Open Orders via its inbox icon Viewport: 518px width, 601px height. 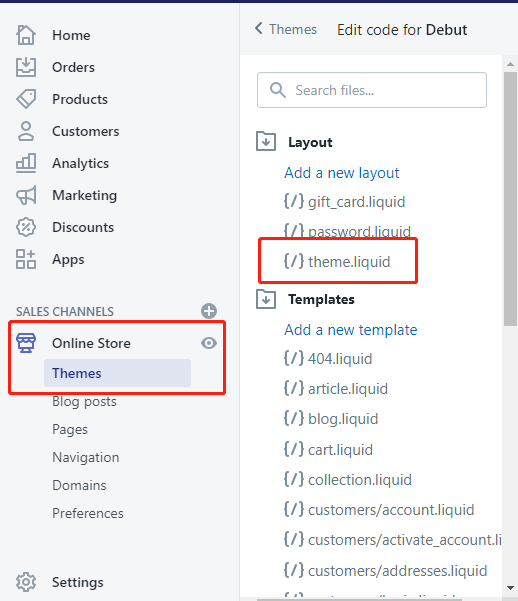tap(26, 67)
